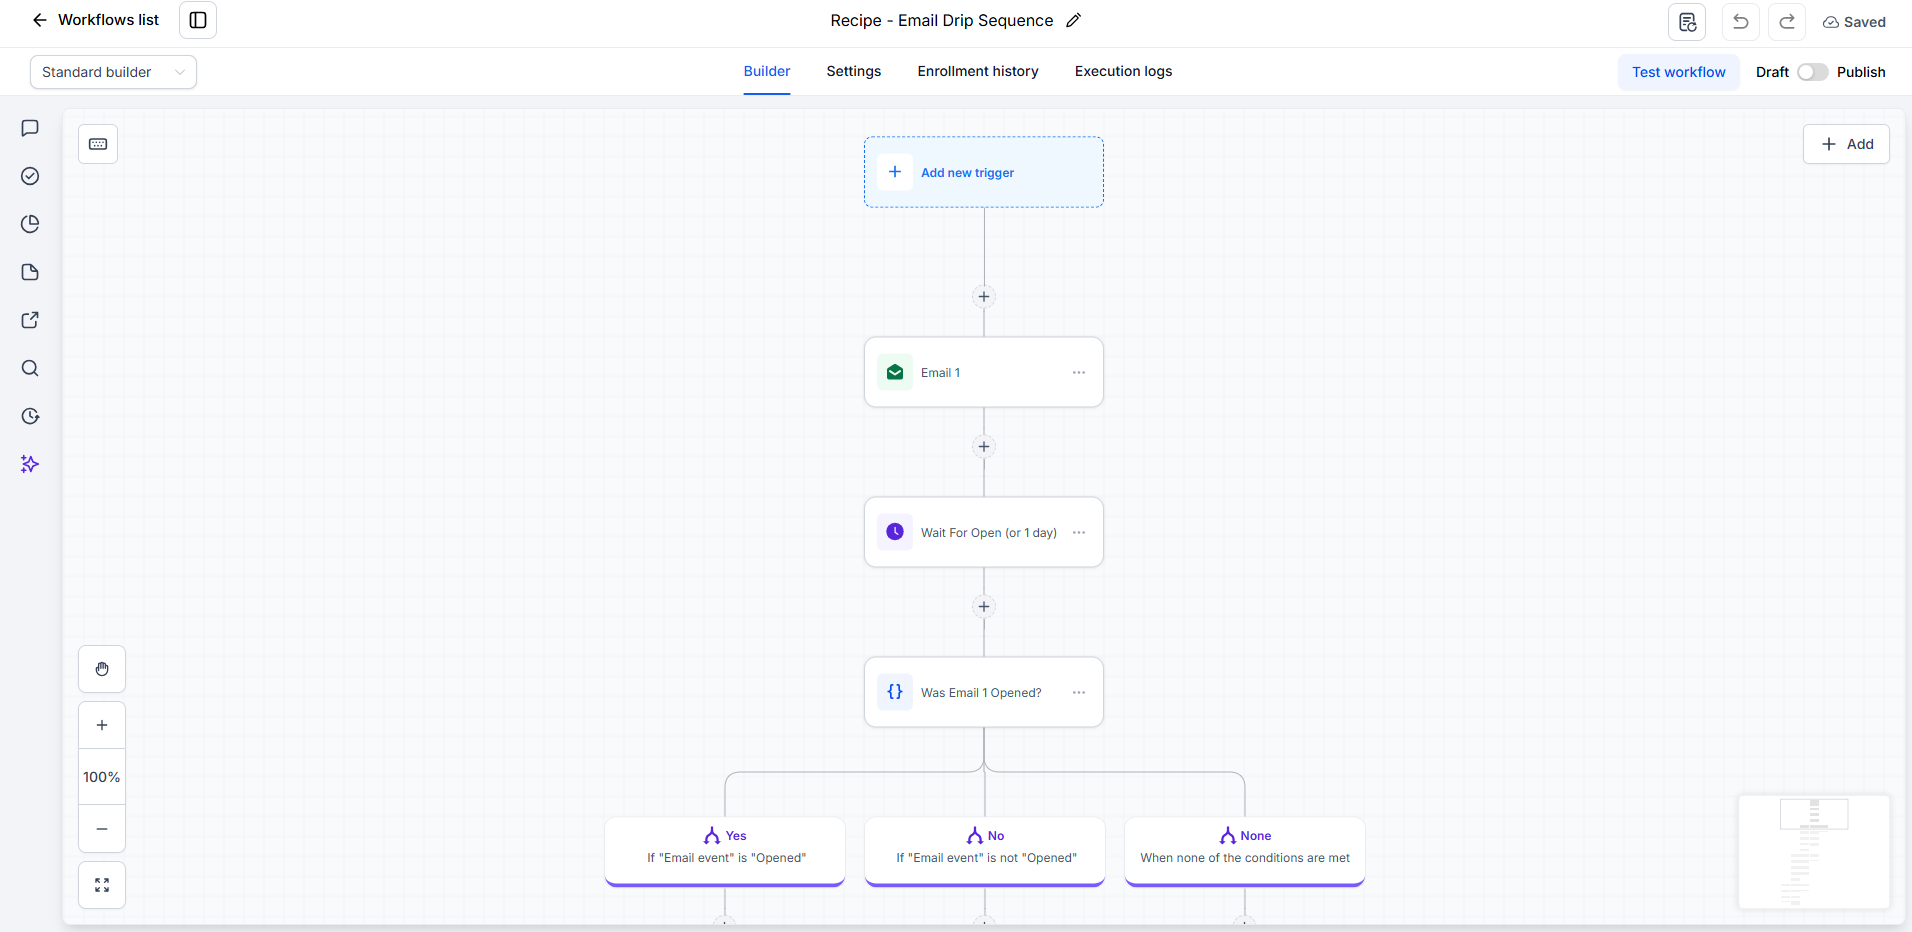The image size is (1912, 932).
Task: Select the None branch
Action: pos(1245,851)
